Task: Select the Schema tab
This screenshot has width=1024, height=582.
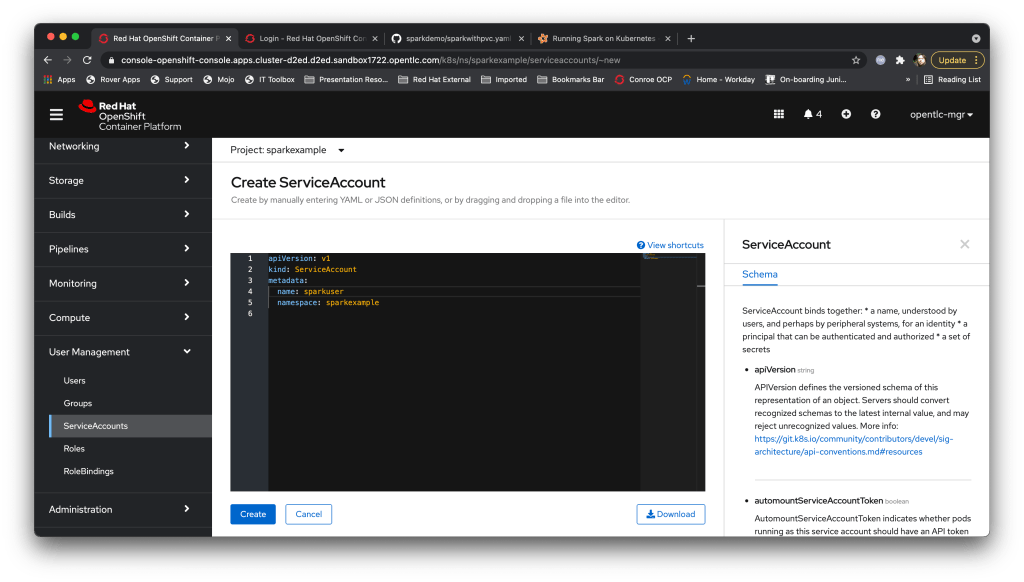Action: (759, 274)
